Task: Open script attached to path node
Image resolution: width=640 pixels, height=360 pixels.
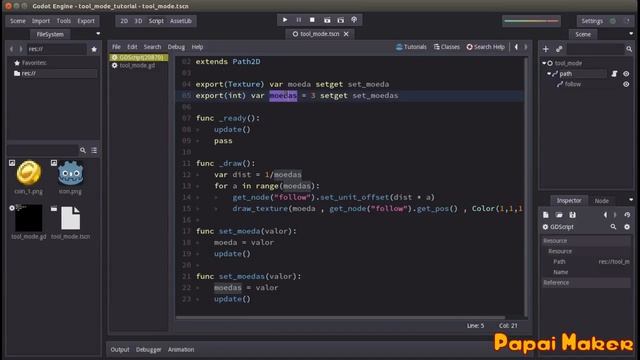Action: click(x=614, y=74)
